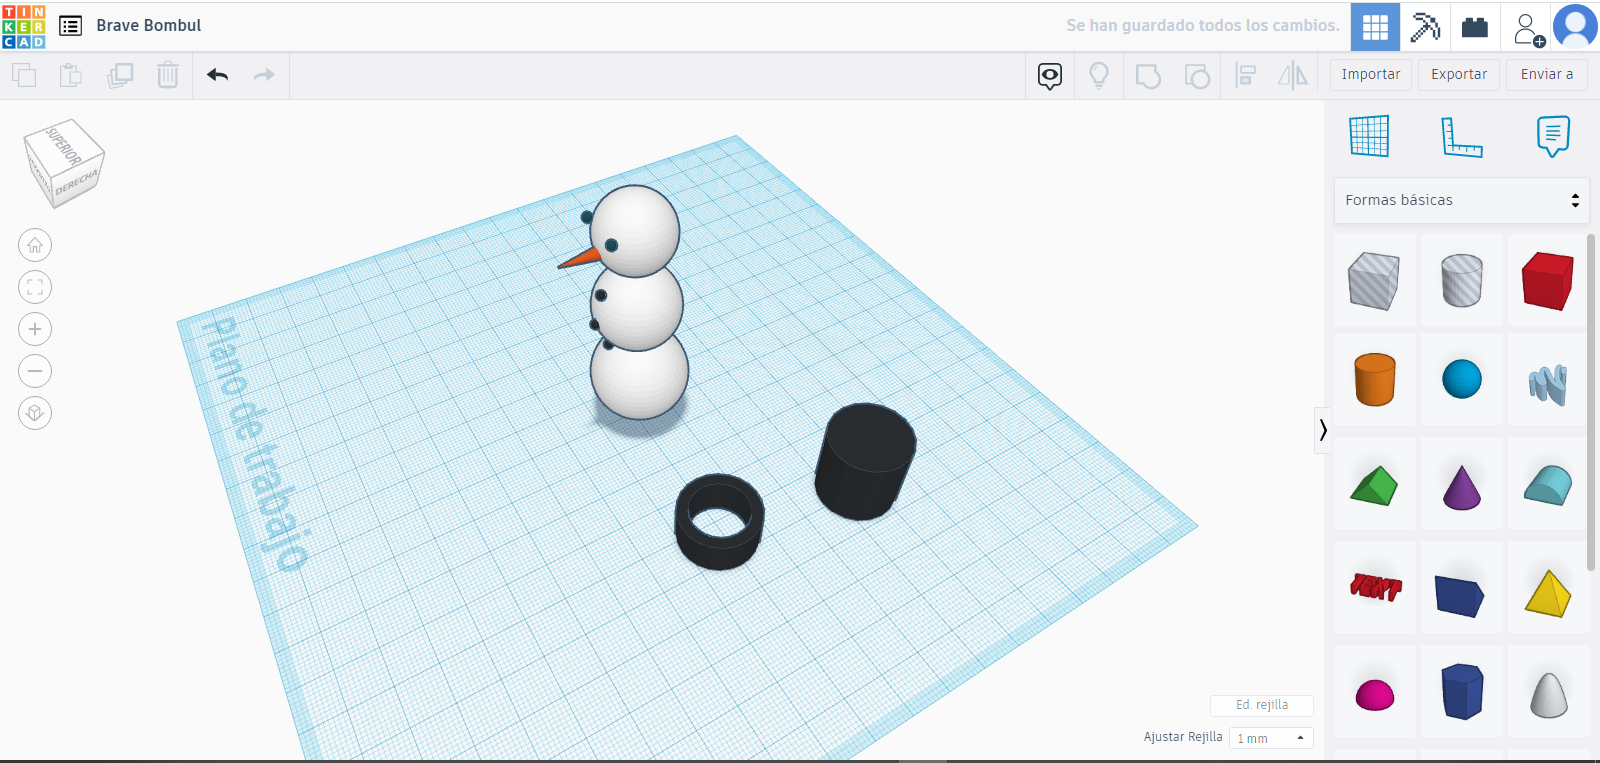The image size is (1600, 763).
Task: Zoom in with the plus button
Action: (35, 329)
